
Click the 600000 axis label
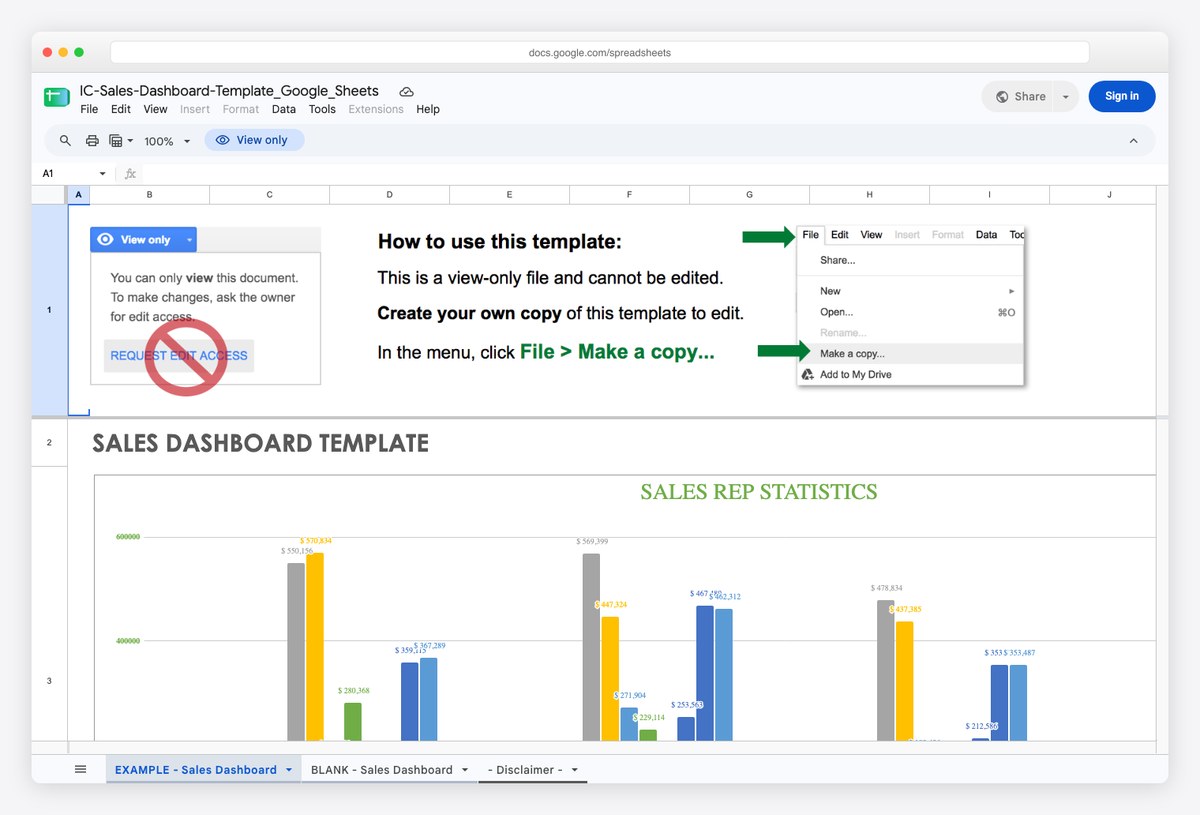coord(127,537)
